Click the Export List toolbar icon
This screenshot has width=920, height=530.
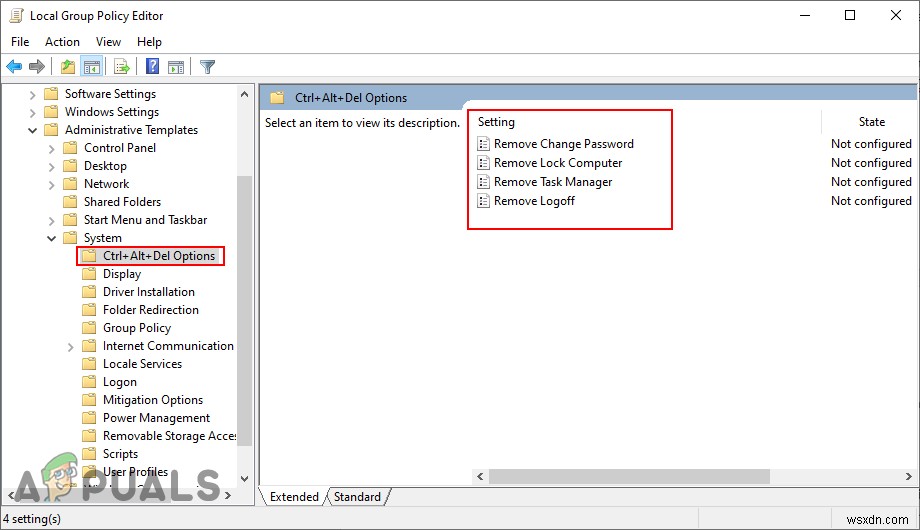tap(122, 66)
